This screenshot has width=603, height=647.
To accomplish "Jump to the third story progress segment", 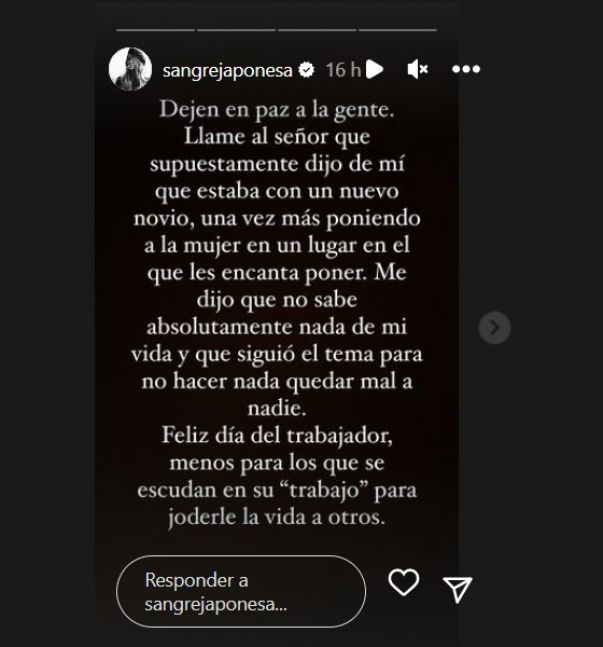I will tap(317, 30).
